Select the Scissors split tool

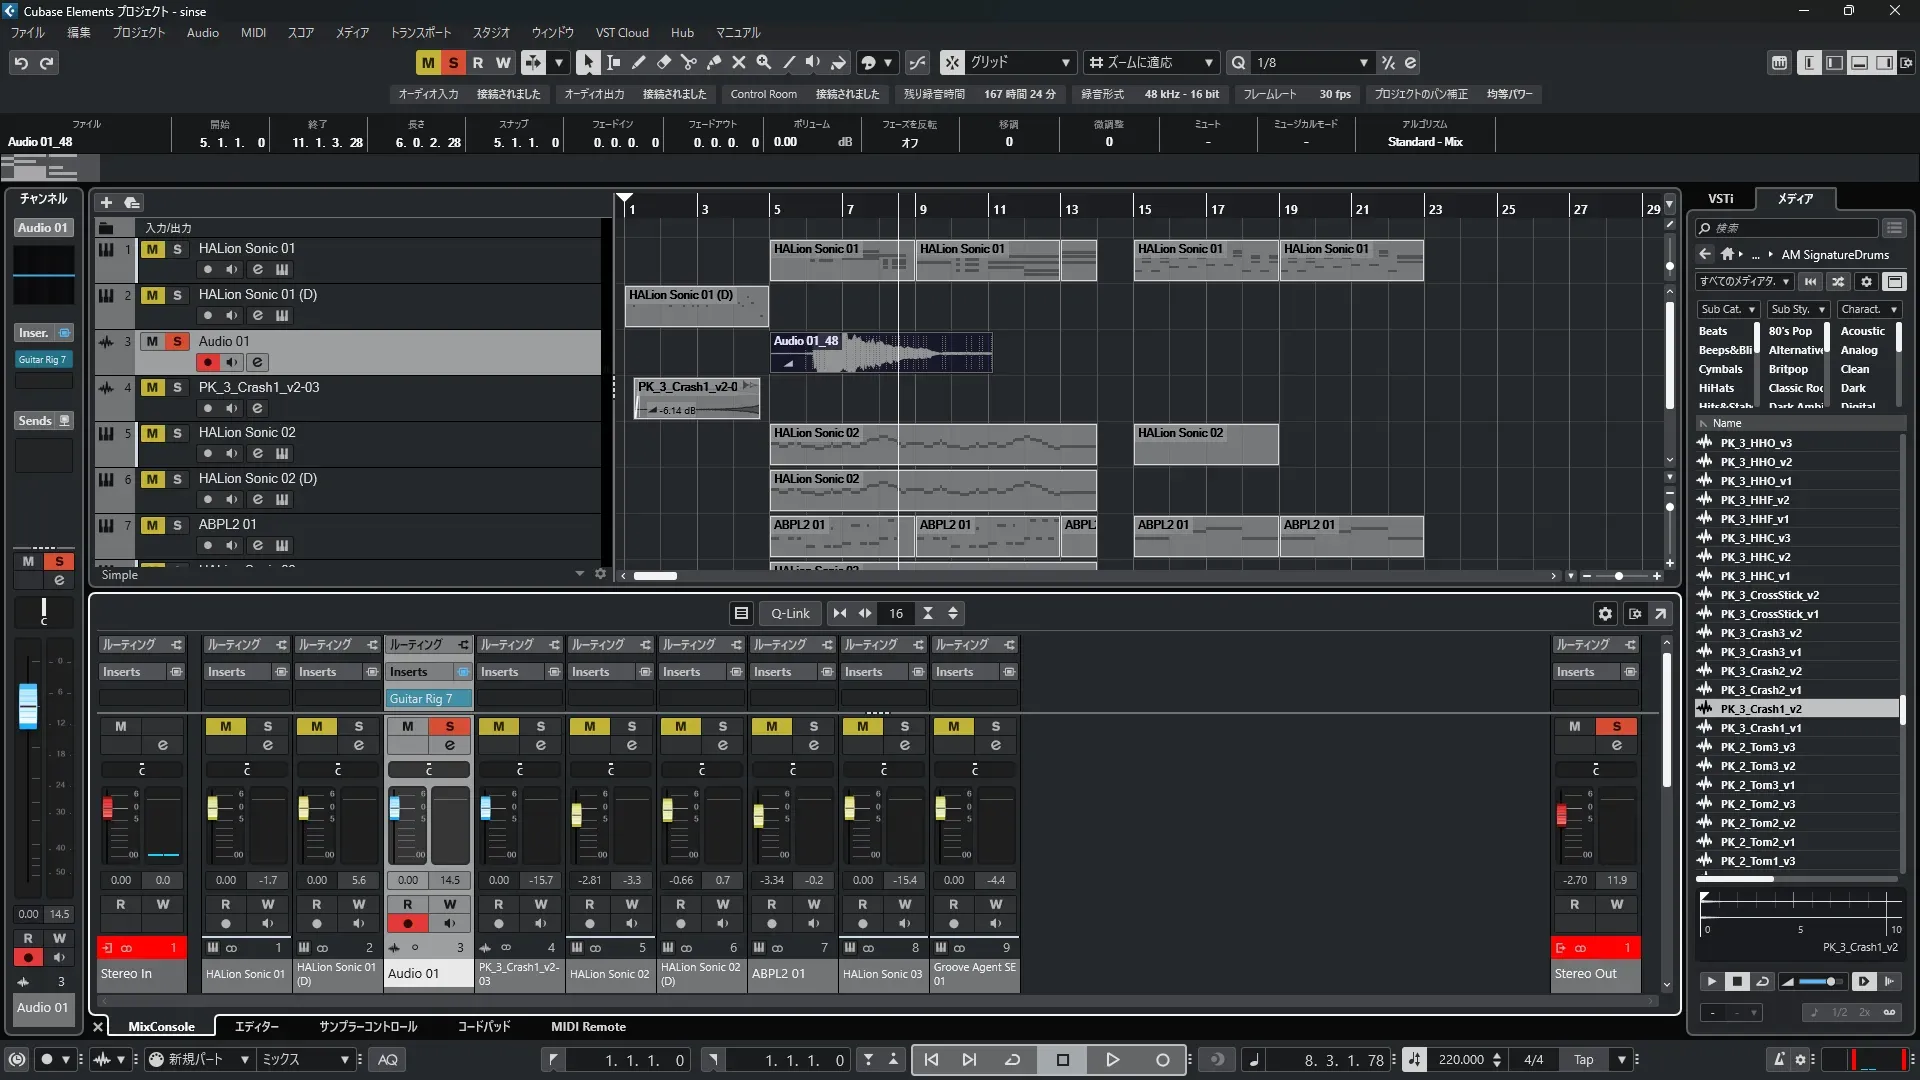[688, 62]
